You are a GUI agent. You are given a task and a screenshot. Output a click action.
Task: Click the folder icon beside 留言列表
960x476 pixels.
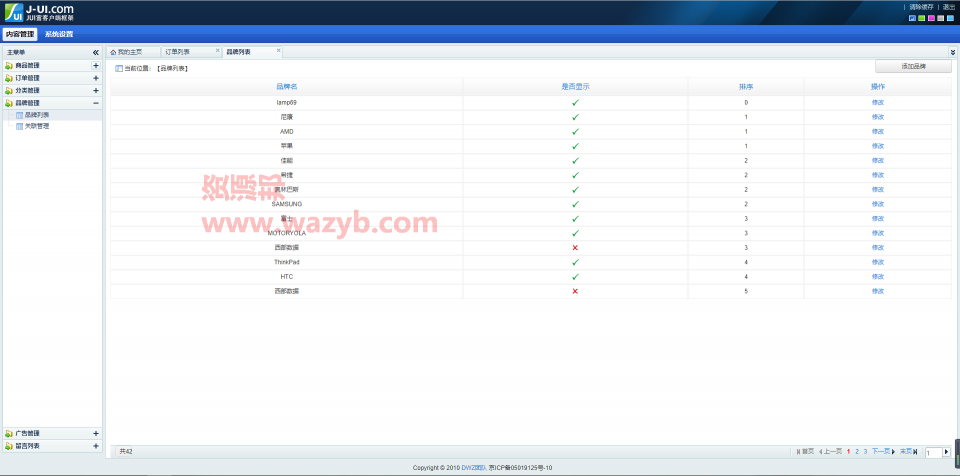9,446
